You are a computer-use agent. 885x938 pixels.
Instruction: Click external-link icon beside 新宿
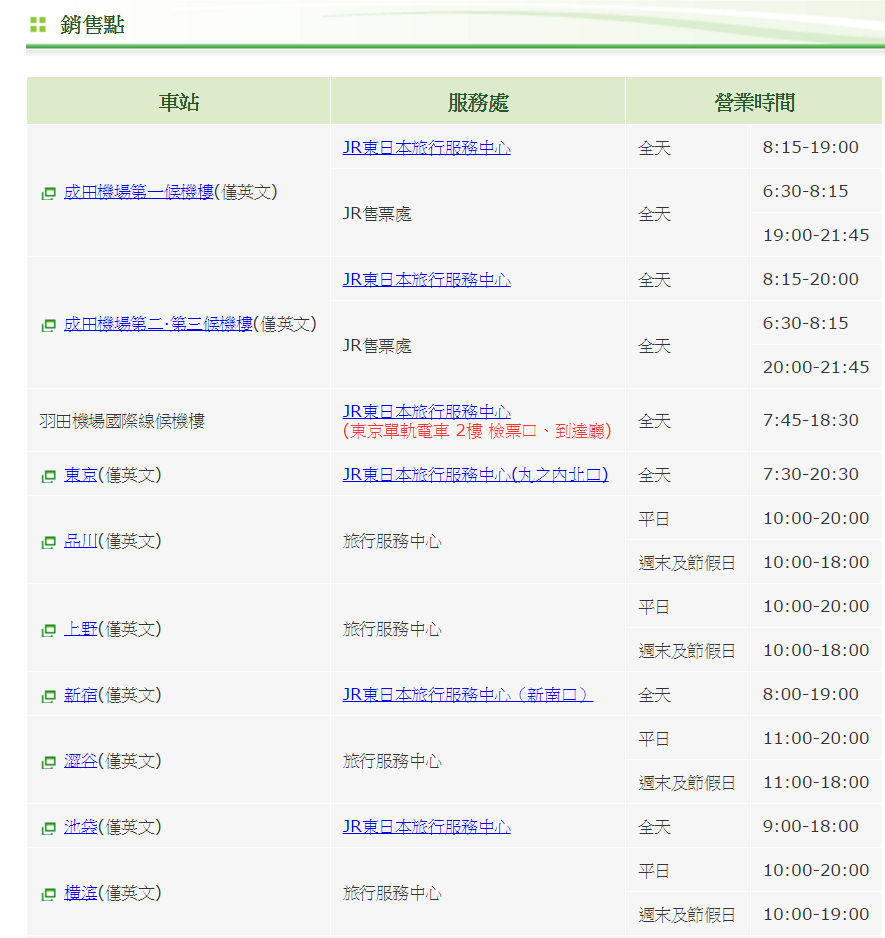point(48,696)
